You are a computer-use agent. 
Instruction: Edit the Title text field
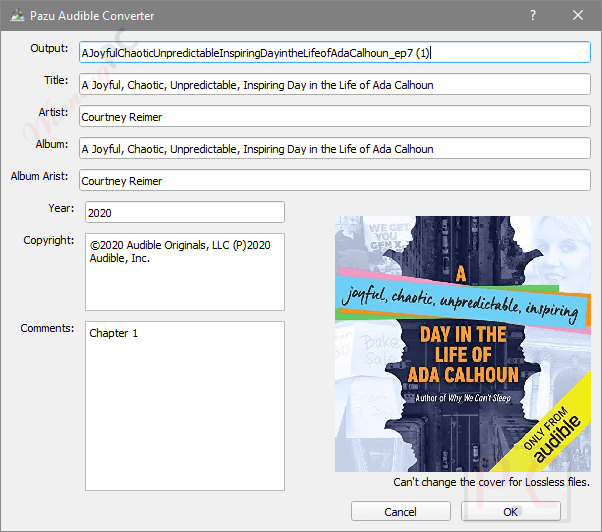tap(335, 84)
